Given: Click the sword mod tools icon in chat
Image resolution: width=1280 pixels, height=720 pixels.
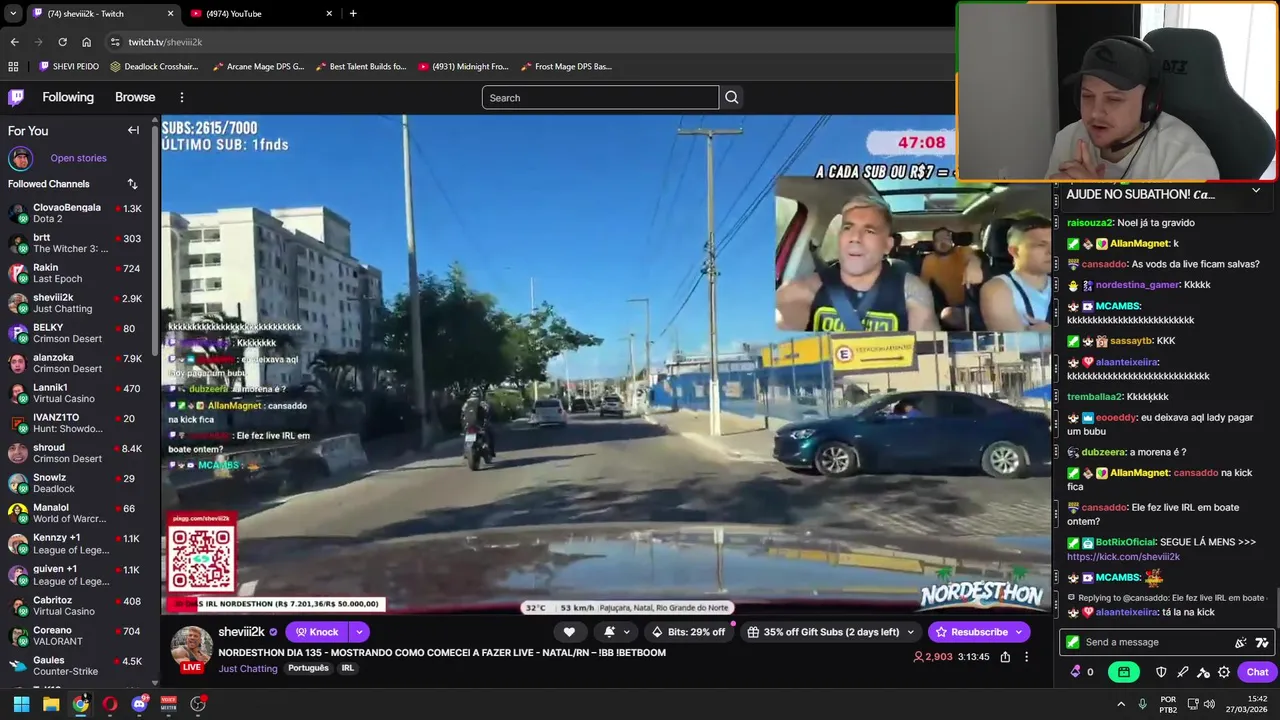Looking at the screenshot, I should click(x=1183, y=672).
